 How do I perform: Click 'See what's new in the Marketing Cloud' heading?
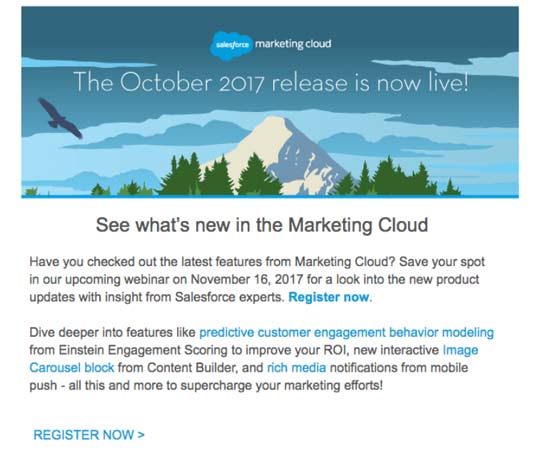click(x=262, y=225)
